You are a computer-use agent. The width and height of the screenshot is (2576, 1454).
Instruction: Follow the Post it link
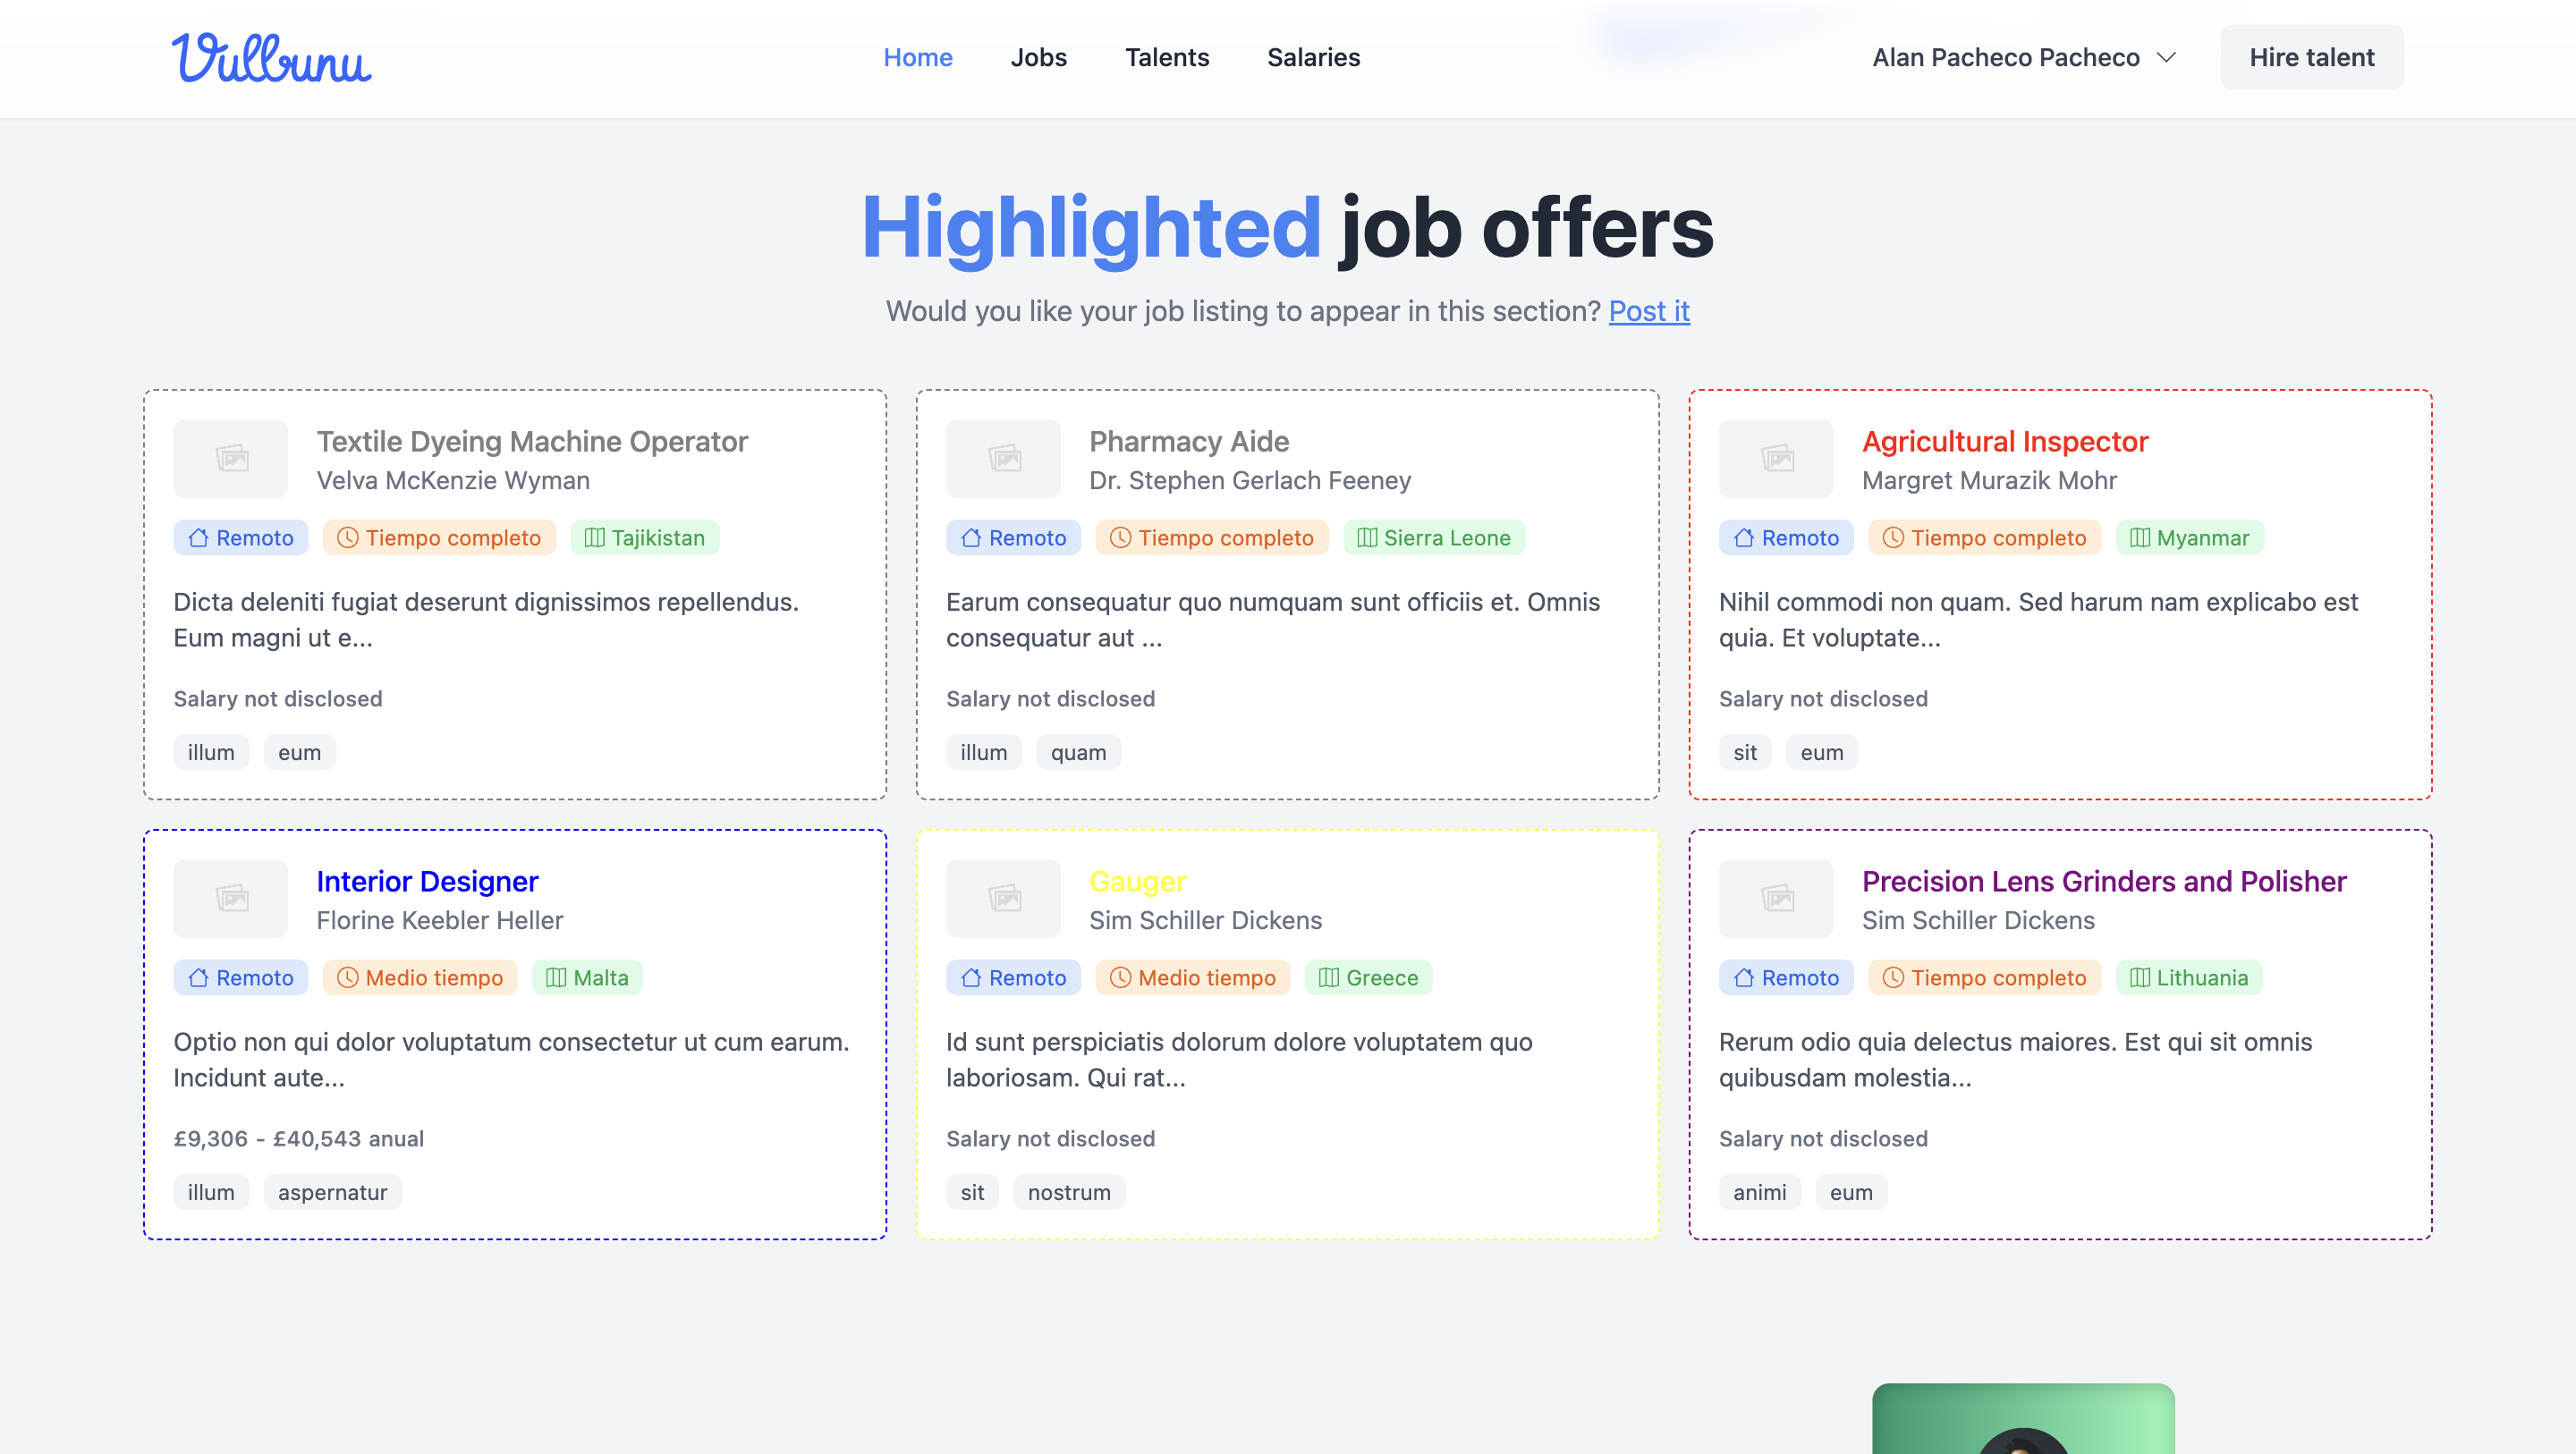point(1649,311)
